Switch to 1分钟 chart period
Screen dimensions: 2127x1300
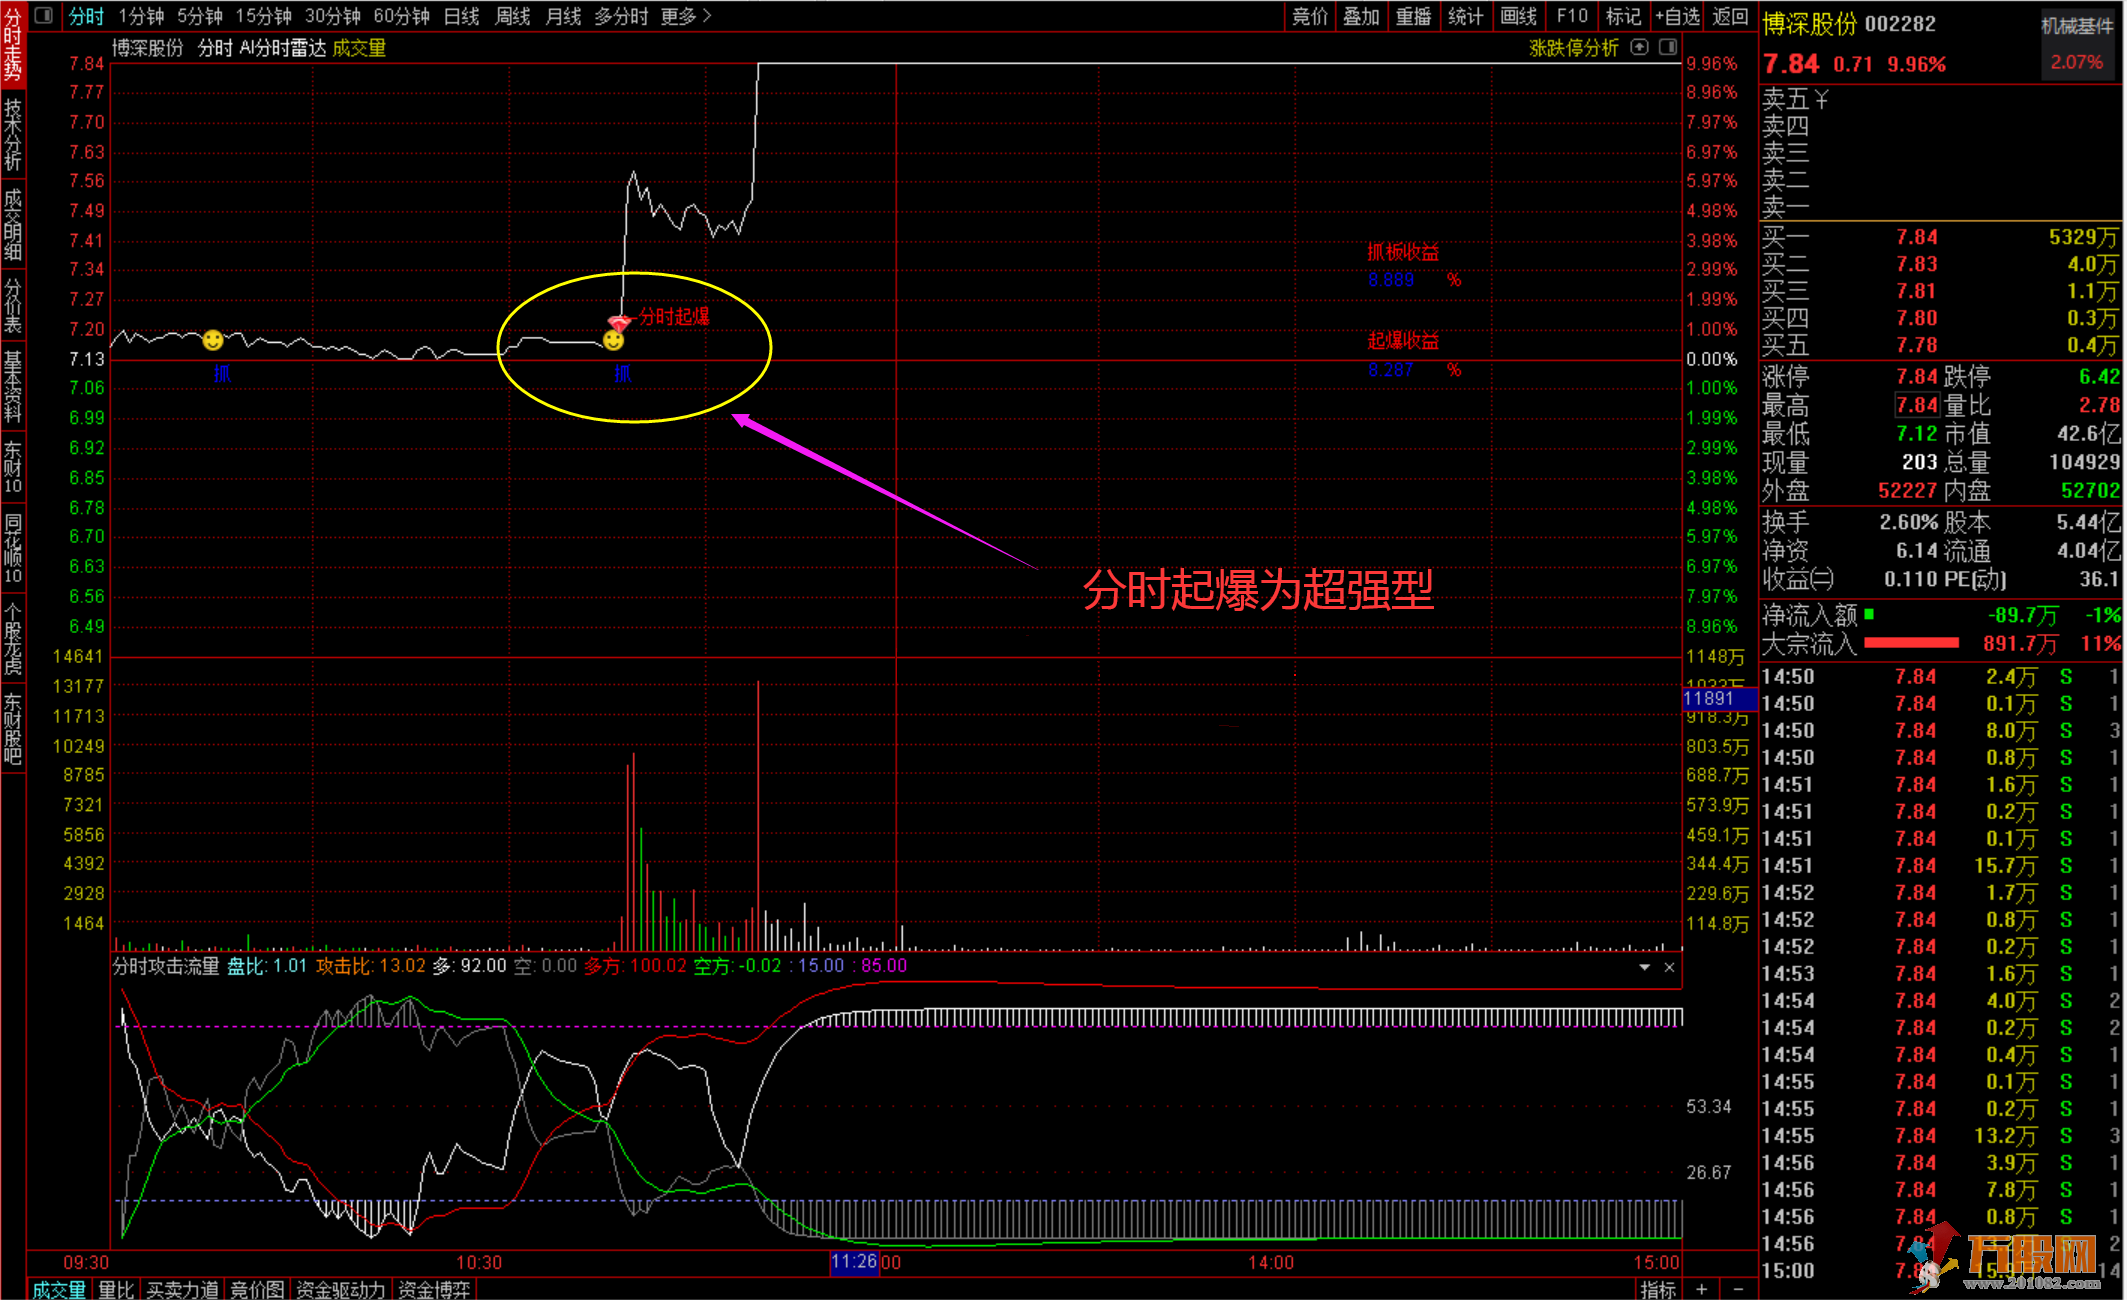(141, 16)
